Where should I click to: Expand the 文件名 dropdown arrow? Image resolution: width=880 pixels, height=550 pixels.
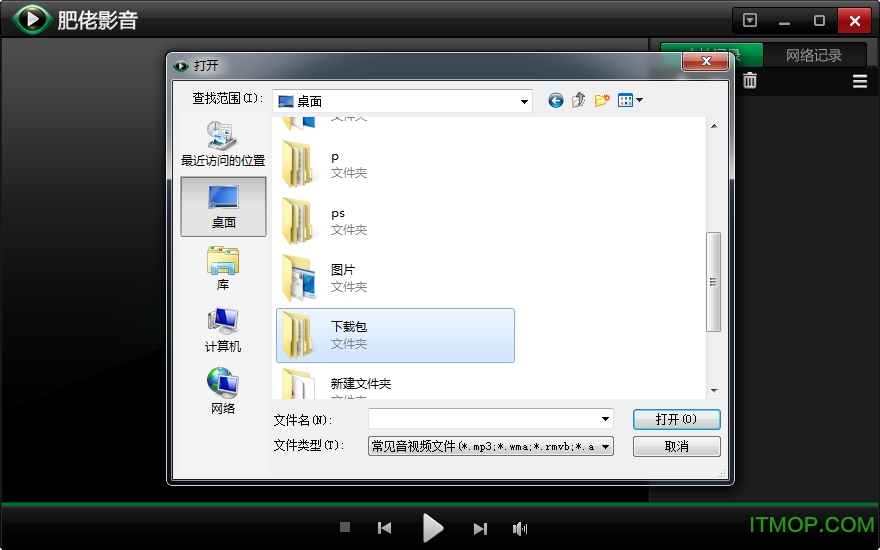[x=605, y=419]
